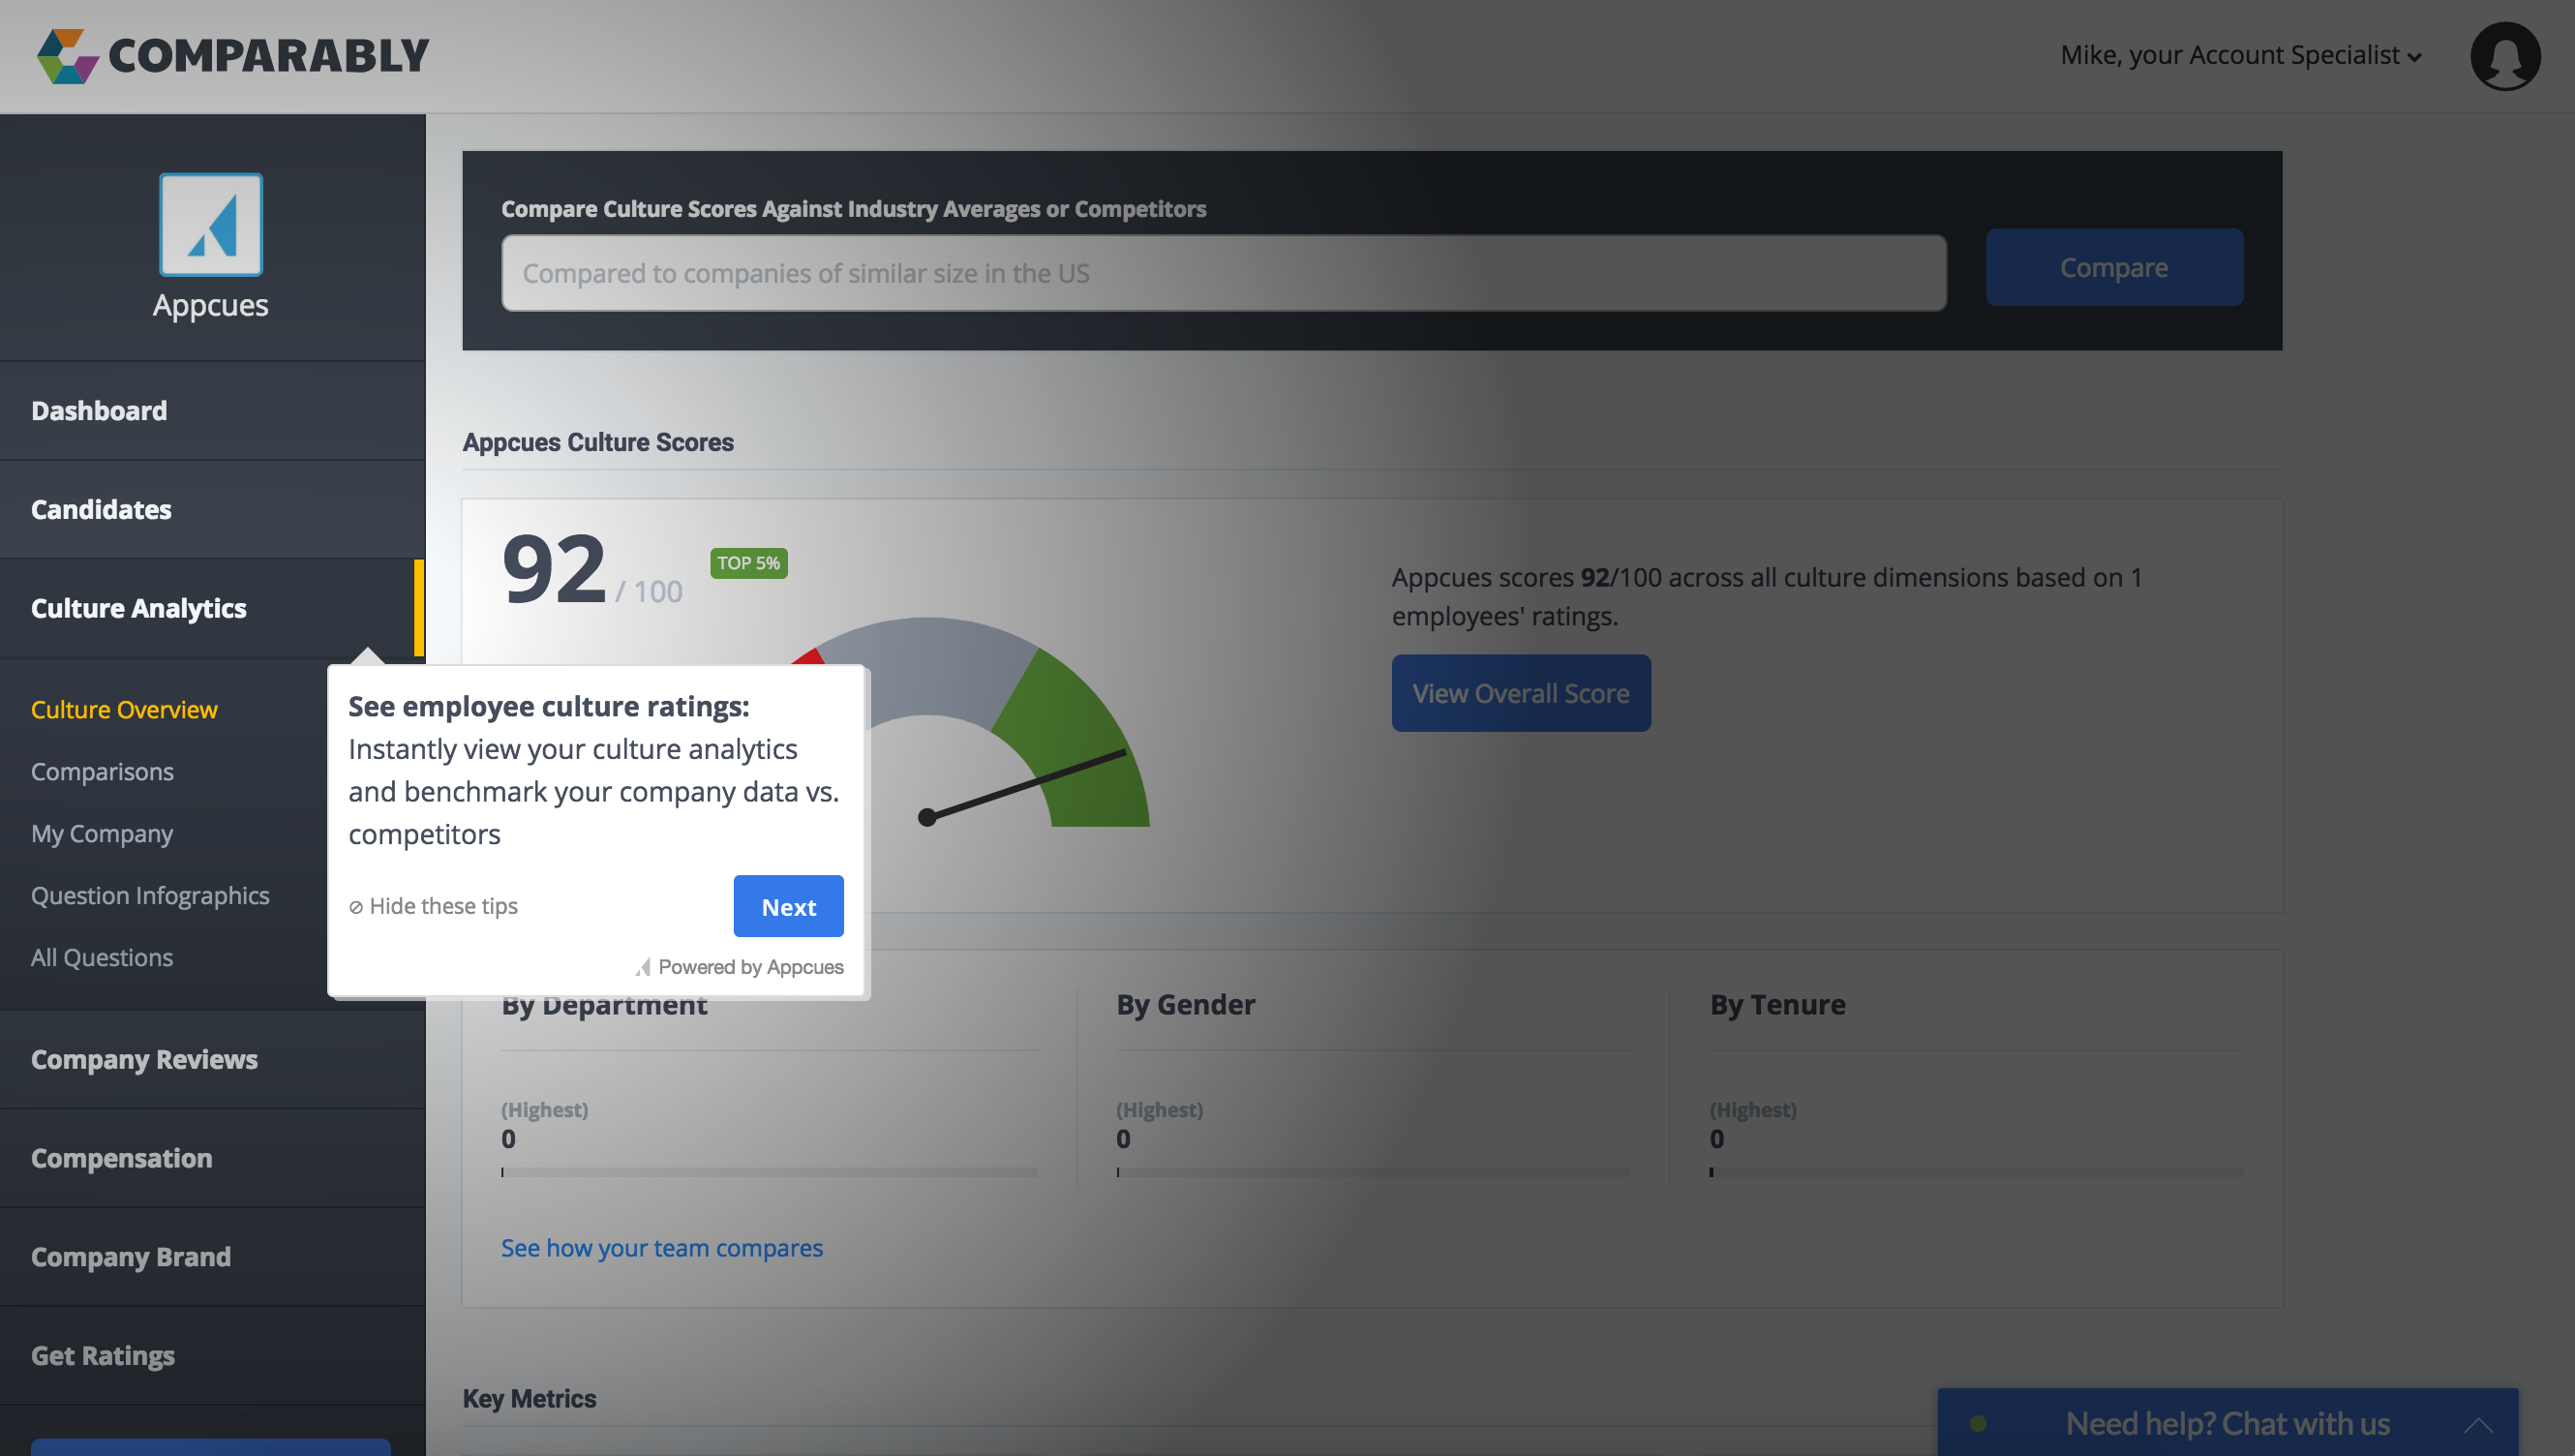
Task: Click the By Tenure heading
Action: (x=1778, y=1005)
